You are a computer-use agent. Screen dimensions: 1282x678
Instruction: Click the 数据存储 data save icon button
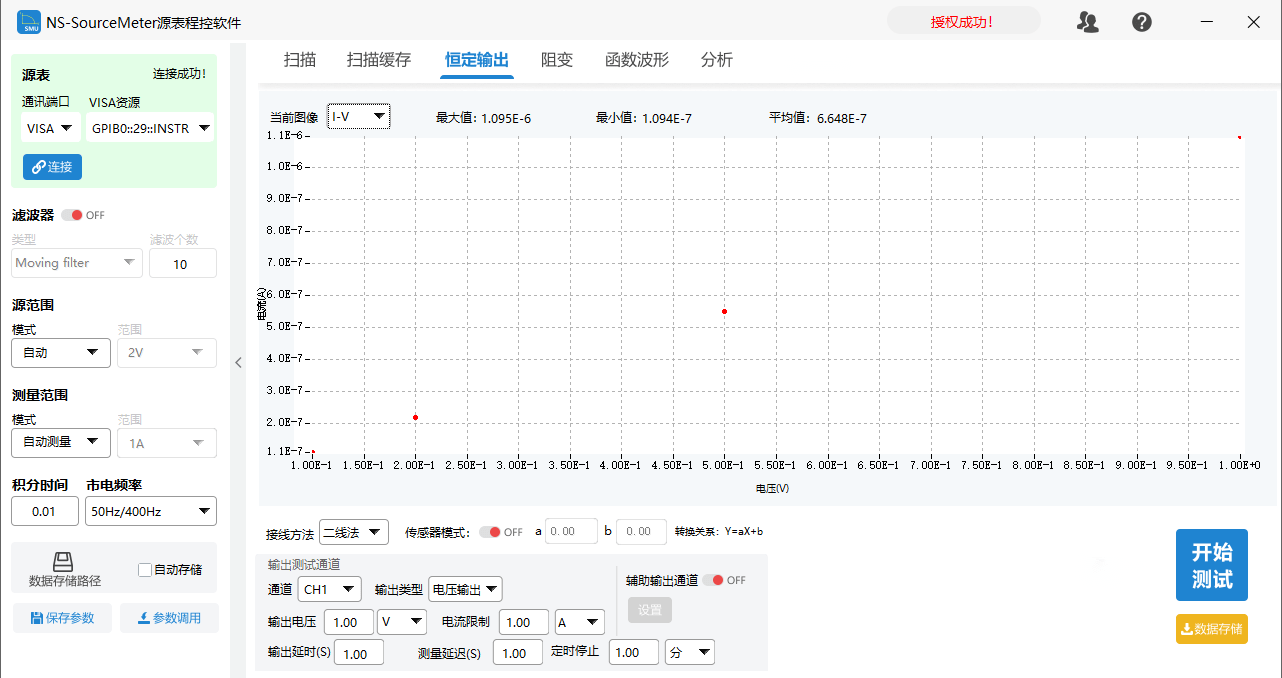(1211, 629)
